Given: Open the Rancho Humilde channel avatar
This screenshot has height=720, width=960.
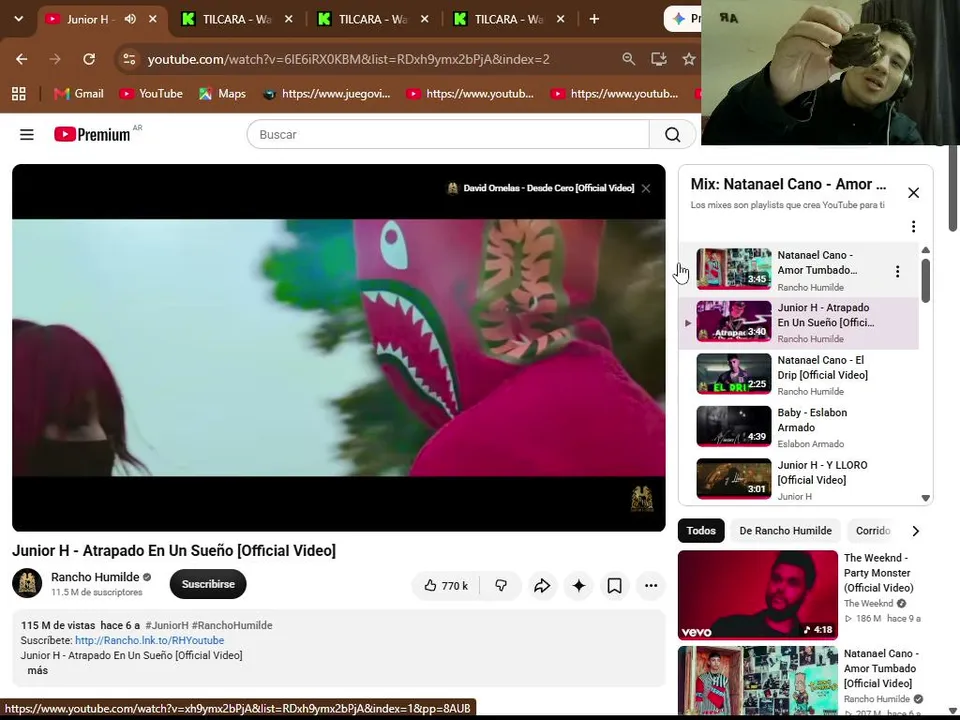Looking at the screenshot, I should [x=27, y=583].
